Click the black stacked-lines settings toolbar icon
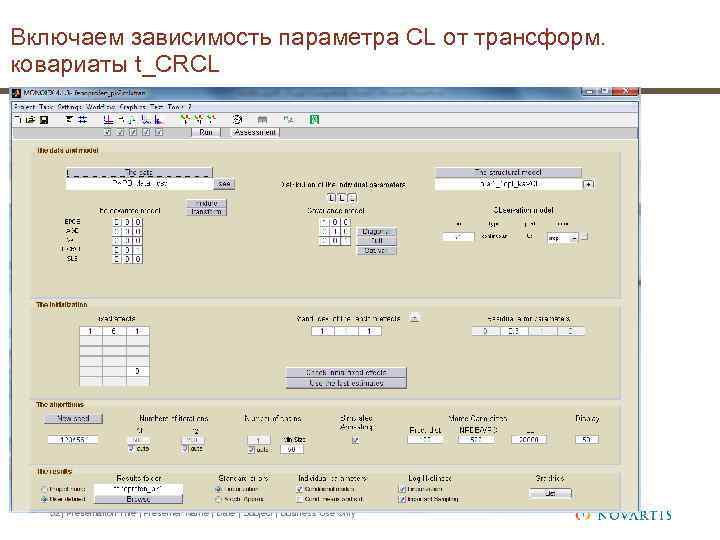Image resolution: width=720 pixels, height=540 pixels. (x=69, y=120)
